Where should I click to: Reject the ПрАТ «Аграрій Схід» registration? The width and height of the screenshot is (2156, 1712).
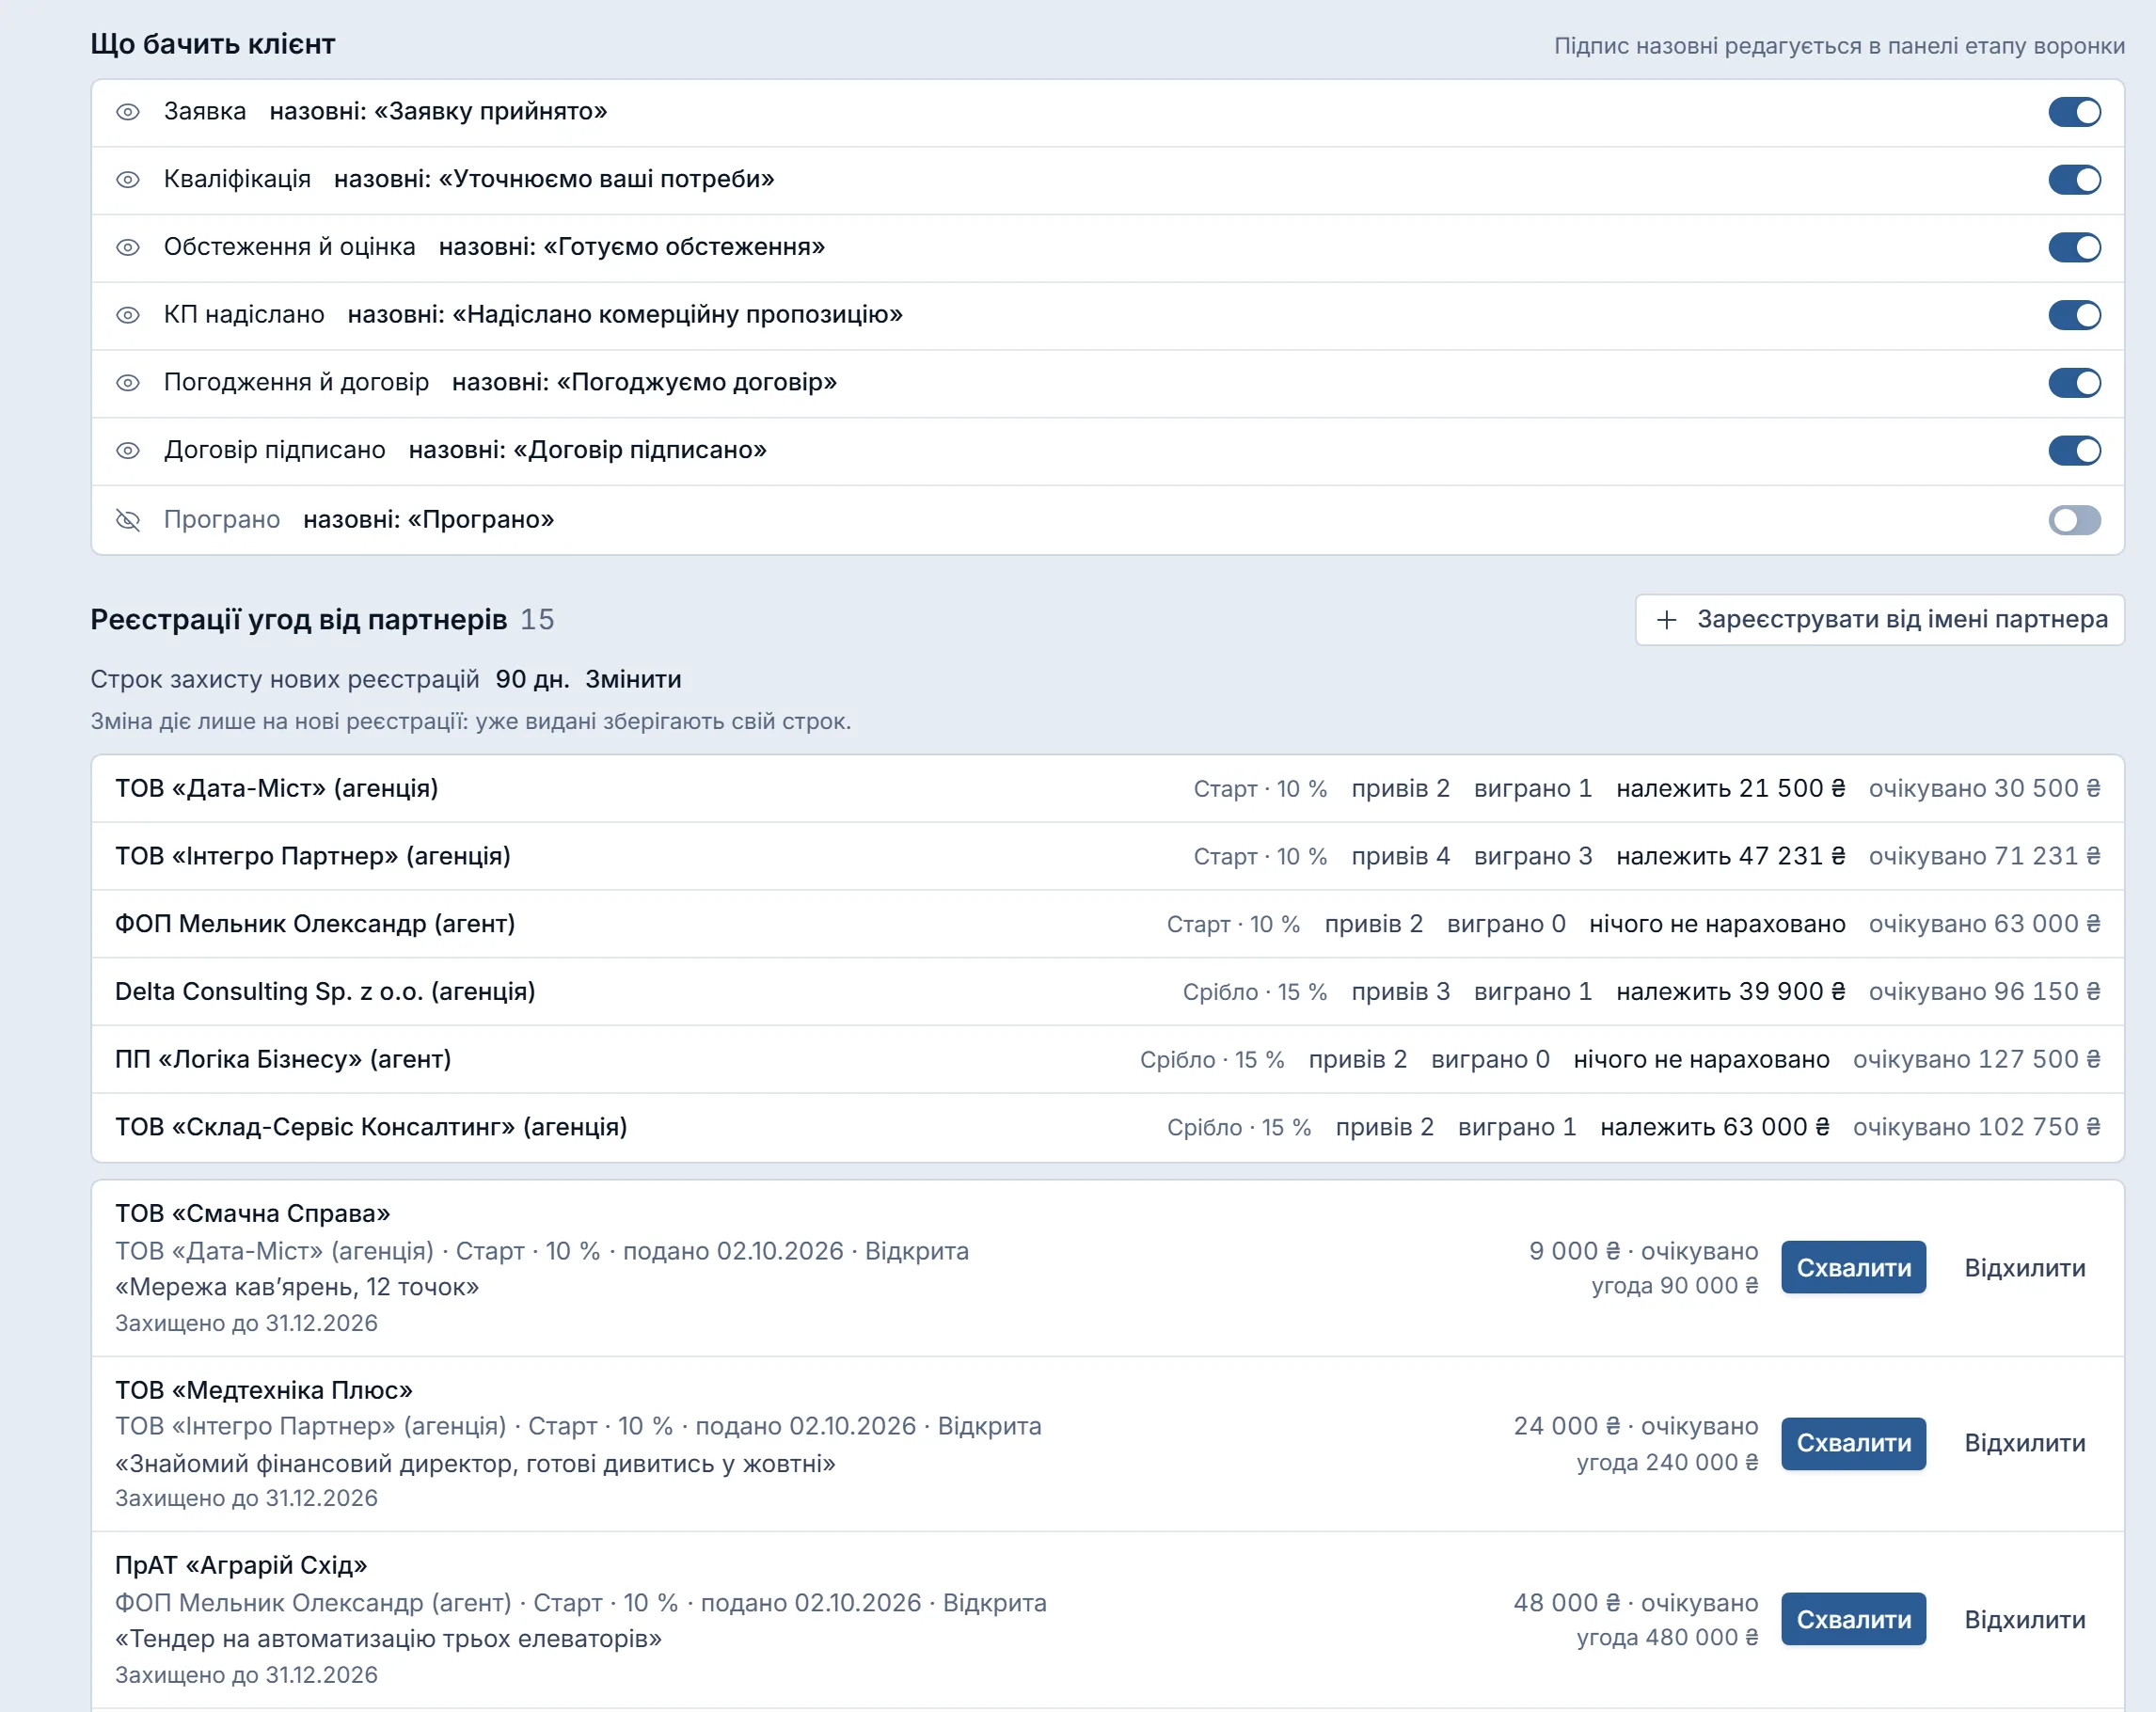2024,1619
